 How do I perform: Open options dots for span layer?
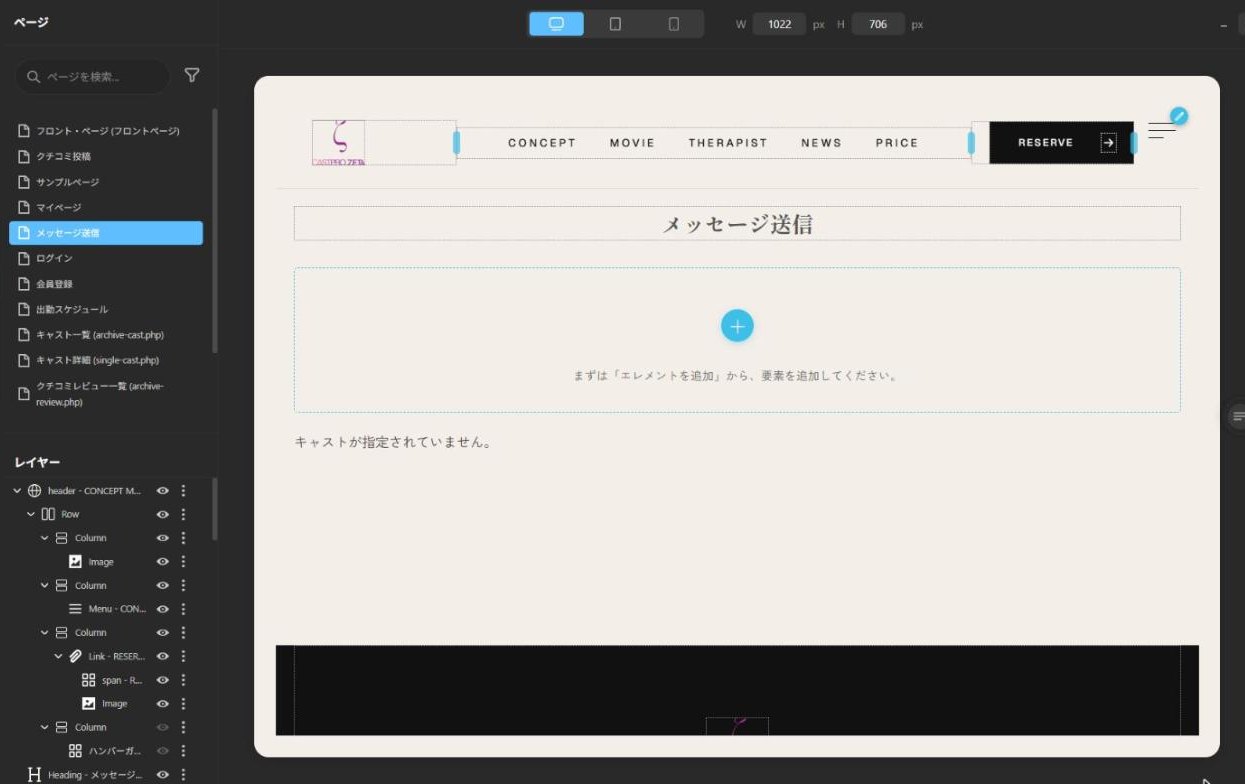183,680
